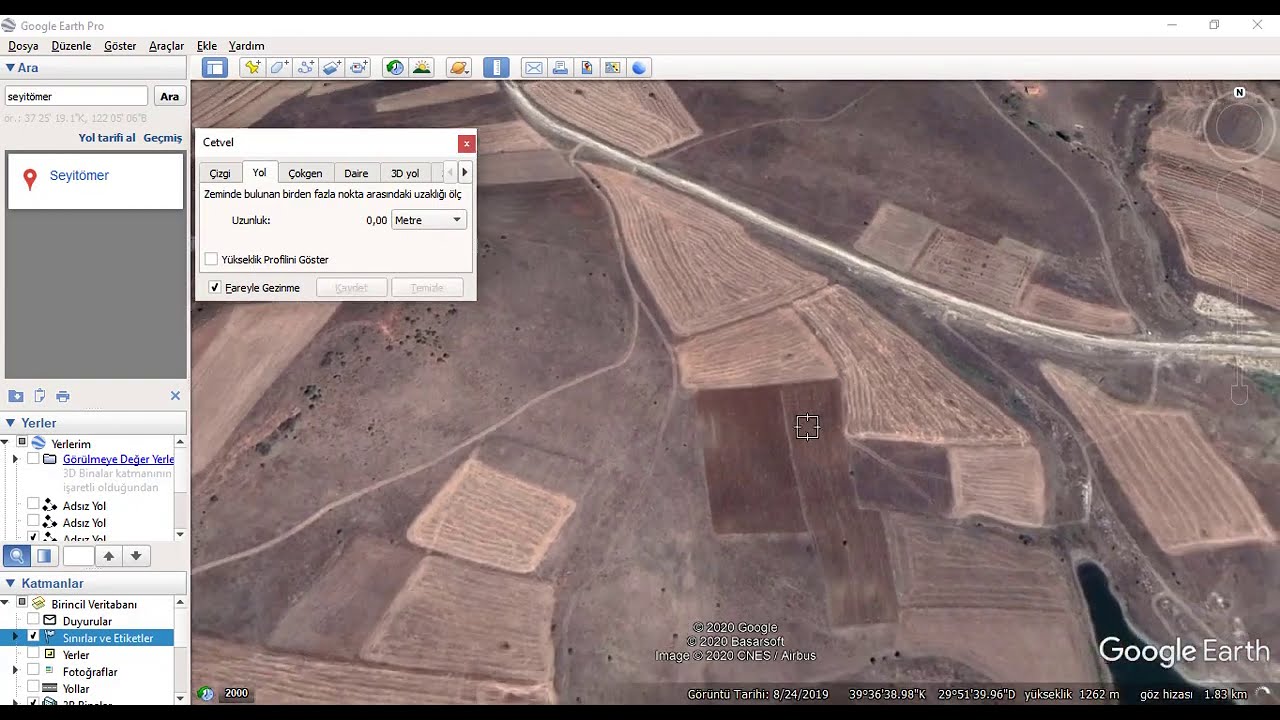Copy search results with the clipboard icon
1280x720 pixels.
pyautogui.click(x=40, y=396)
